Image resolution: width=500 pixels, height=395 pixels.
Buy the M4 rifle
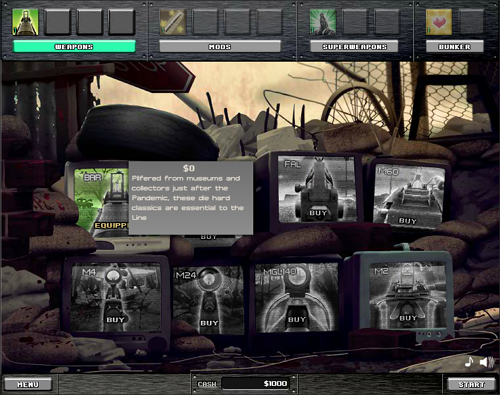115,319
